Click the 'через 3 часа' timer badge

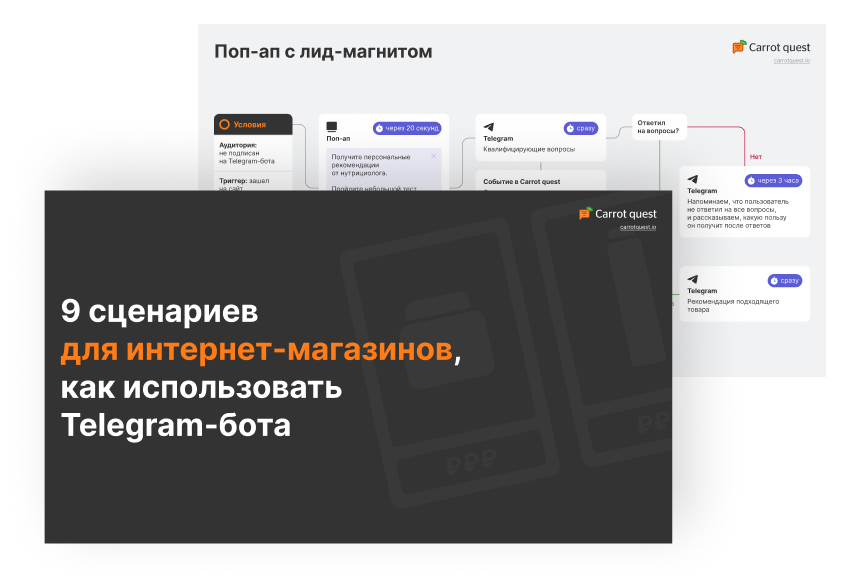click(x=774, y=180)
